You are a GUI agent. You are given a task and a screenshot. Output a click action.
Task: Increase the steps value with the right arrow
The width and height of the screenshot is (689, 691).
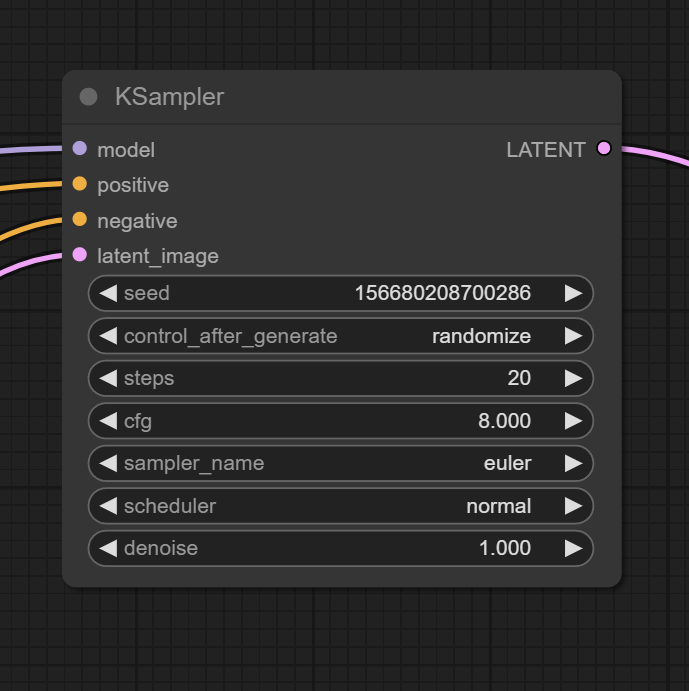pos(573,379)
